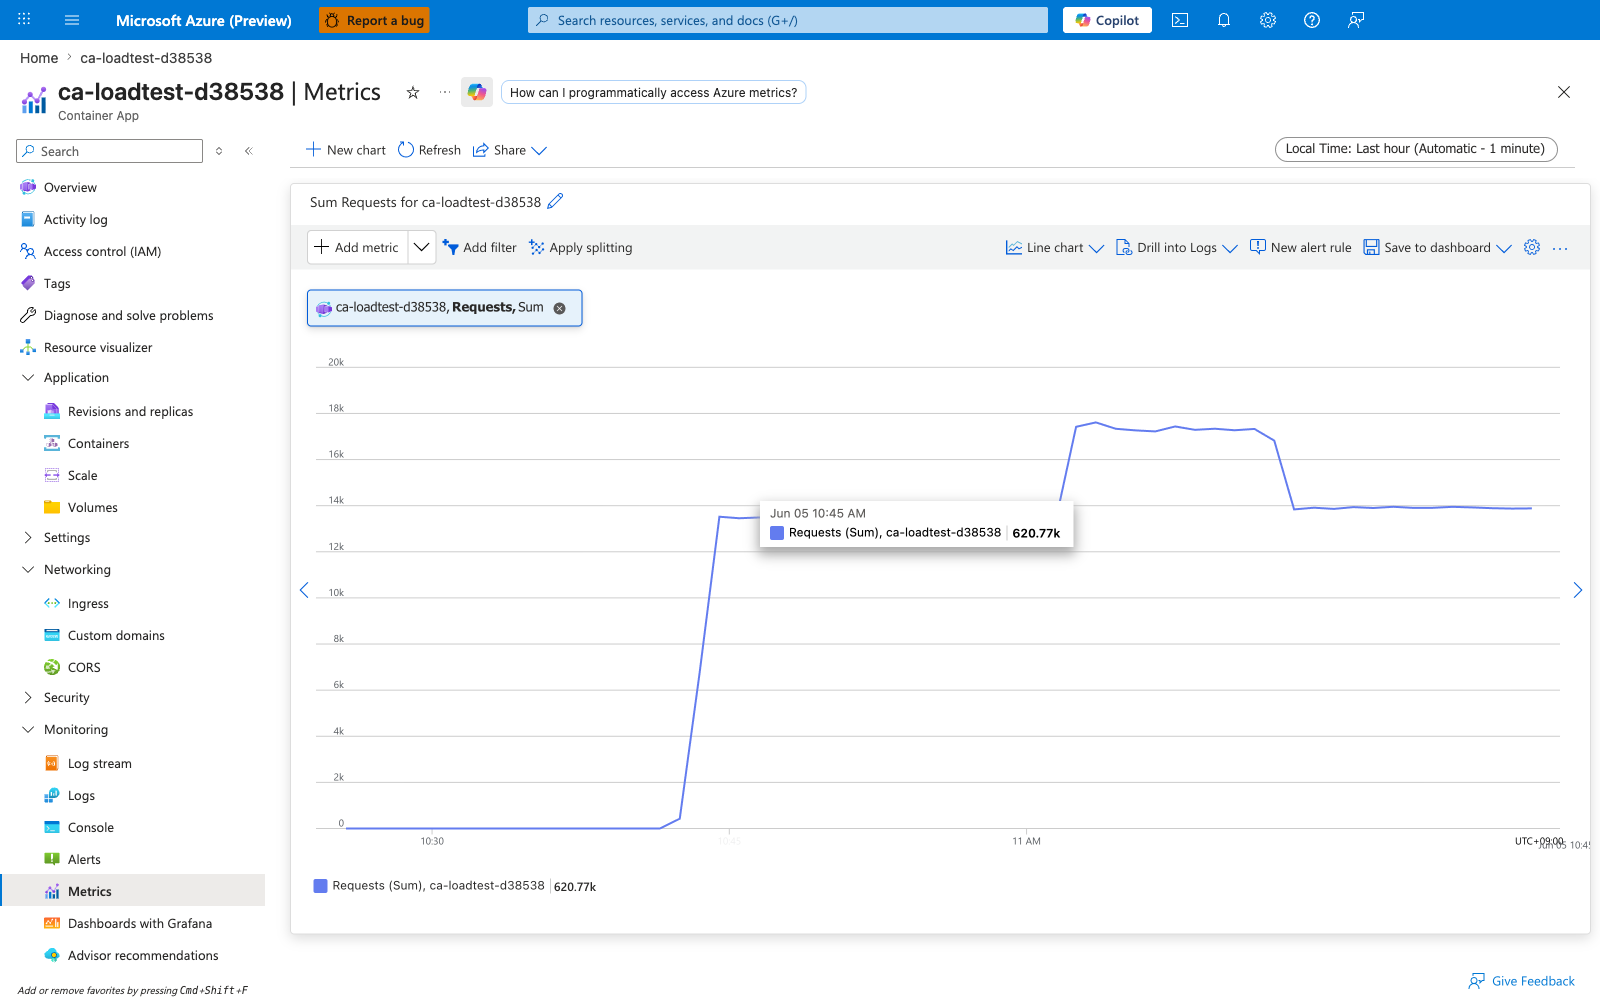Focus the sidebar Search field
Viewport: 1600px width, 1000px height.
110,151
